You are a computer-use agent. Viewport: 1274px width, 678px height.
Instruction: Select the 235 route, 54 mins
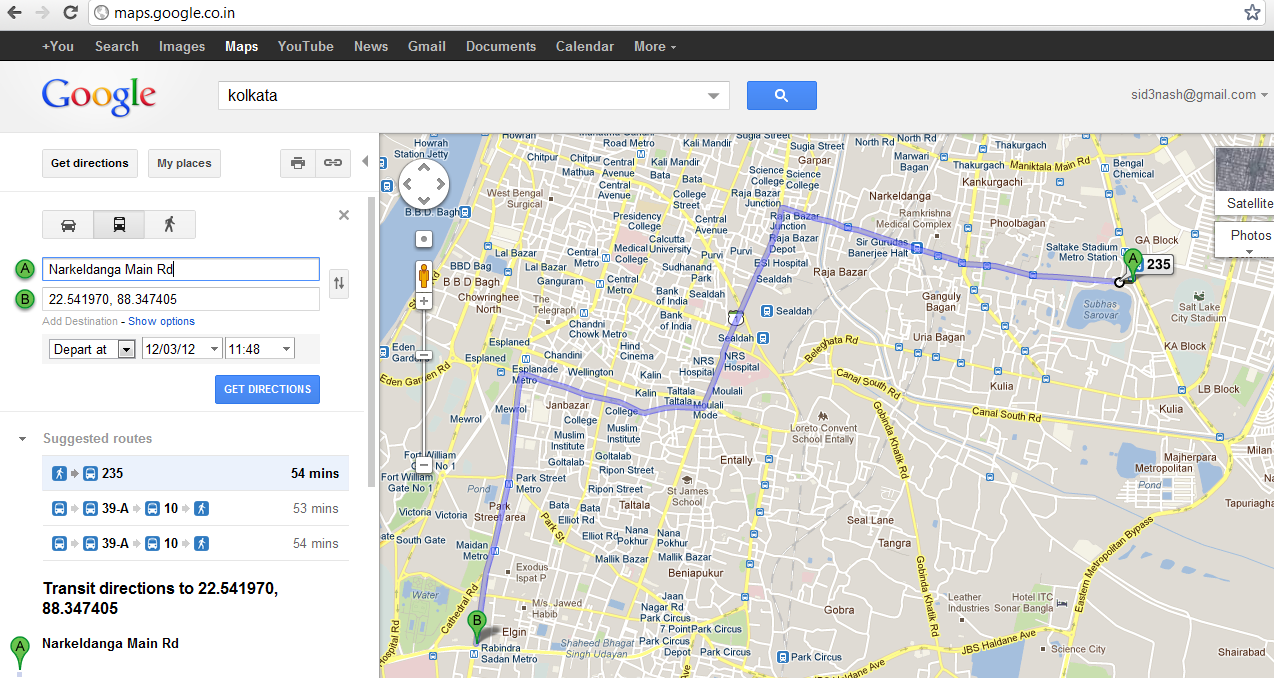tap(196, 474)
